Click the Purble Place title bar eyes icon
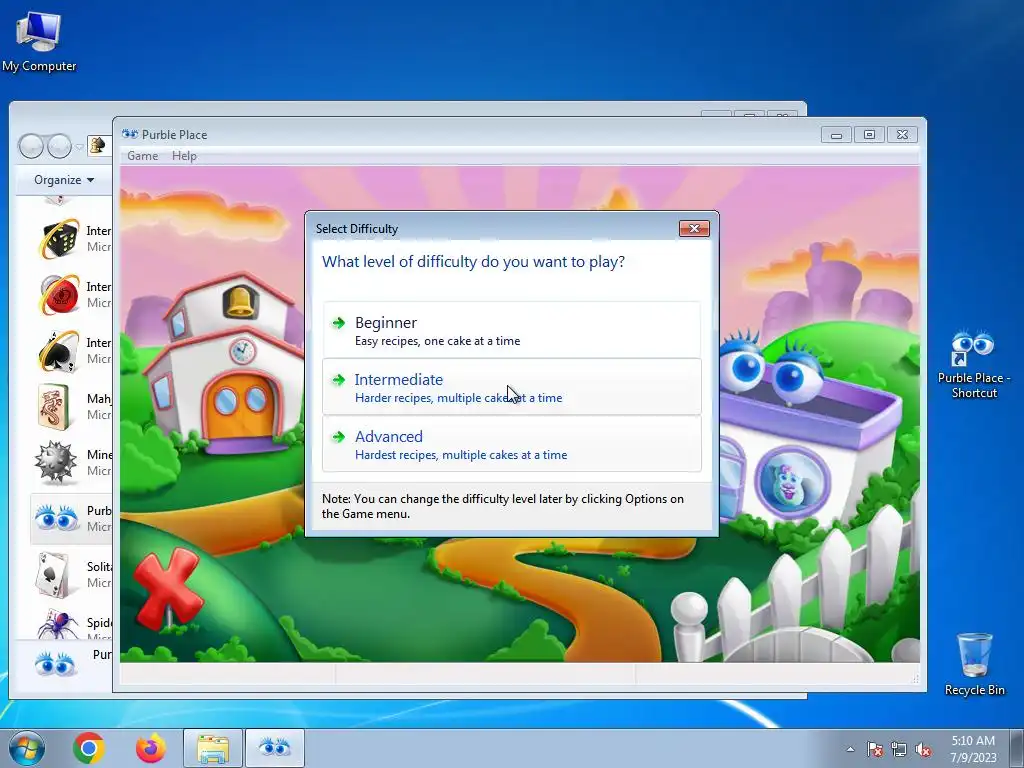Viewport: 1024px width, 768px height. [129, 135]
